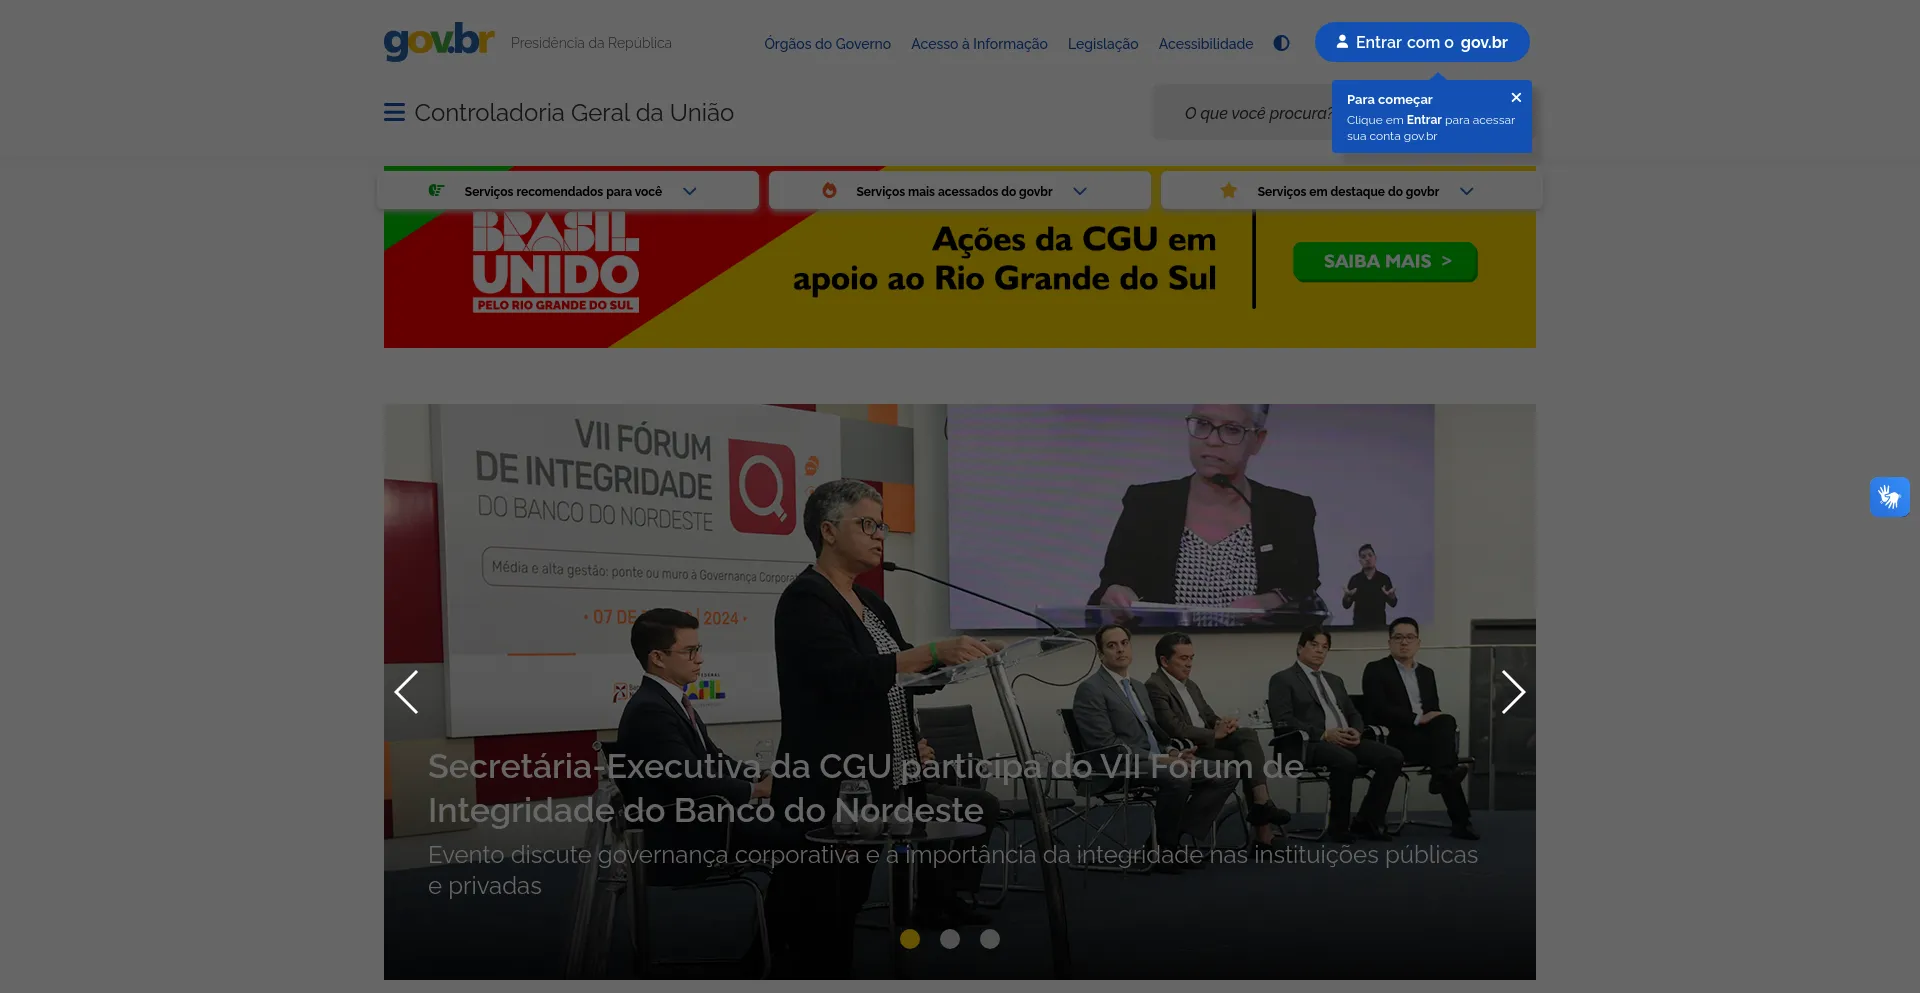The image size is (1920, 993).
Task: Open Órgãos do Governo menu link
Action: 827,44
